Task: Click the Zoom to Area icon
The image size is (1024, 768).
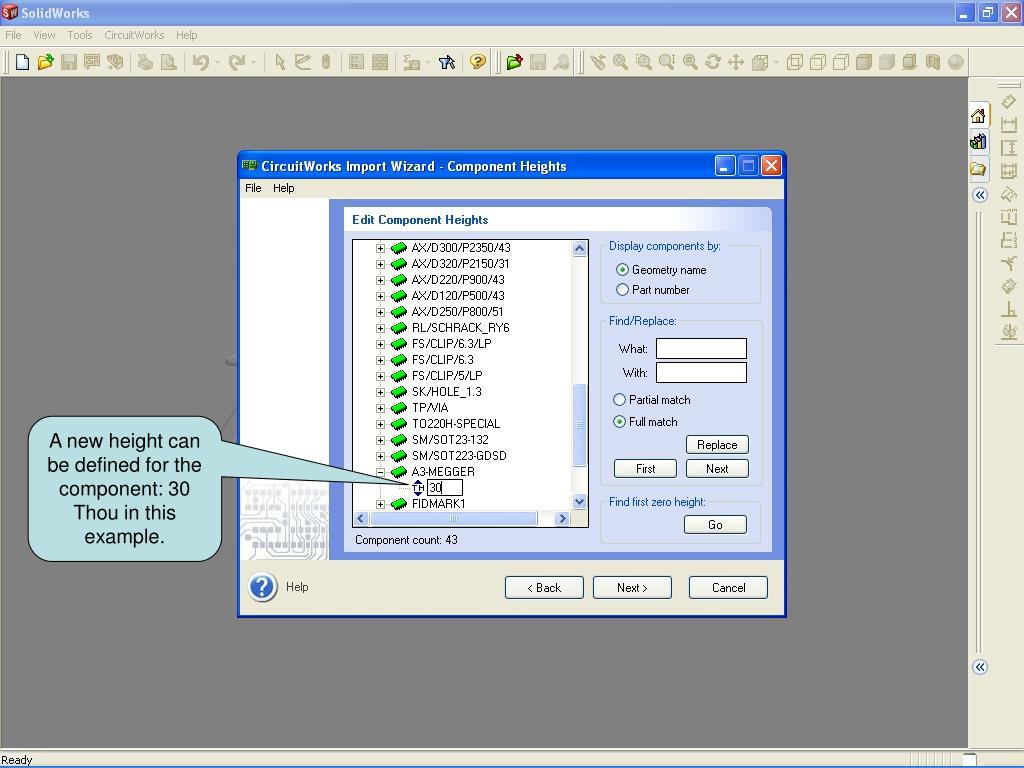Action: point(644,62)
